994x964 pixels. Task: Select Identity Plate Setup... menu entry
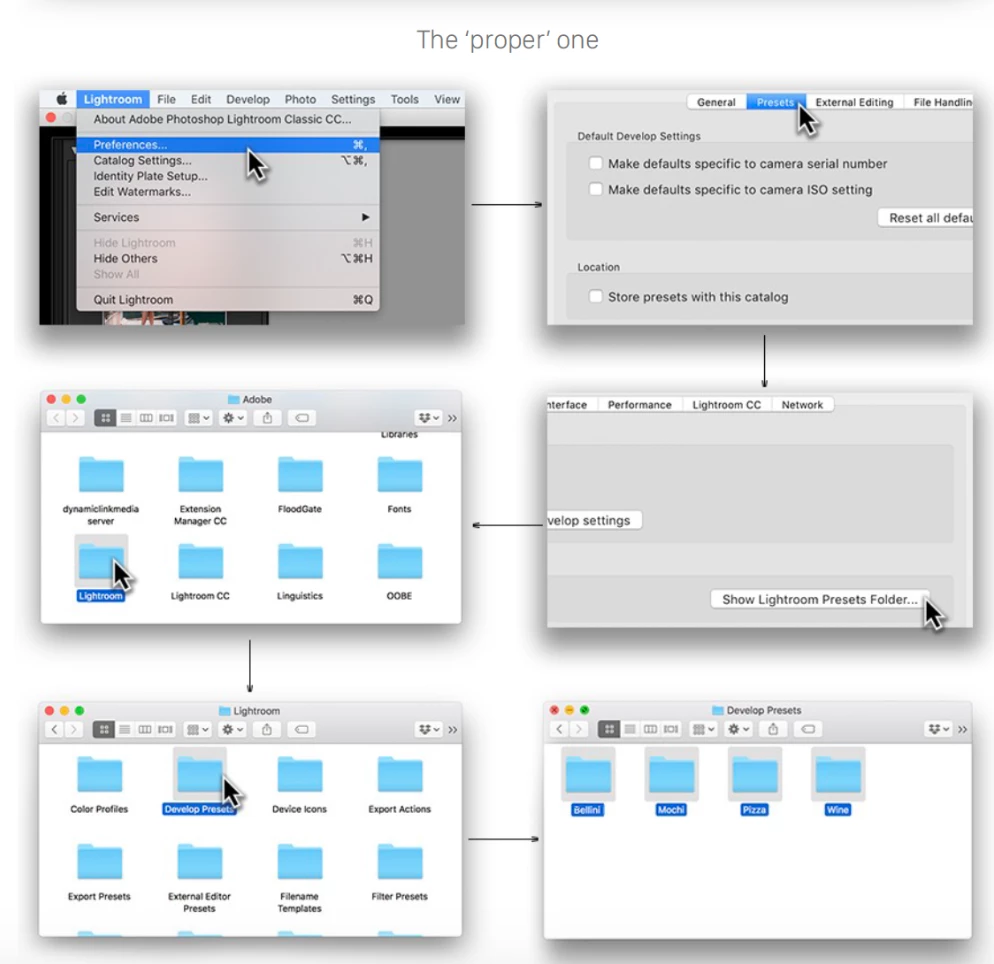coord(228,176)
